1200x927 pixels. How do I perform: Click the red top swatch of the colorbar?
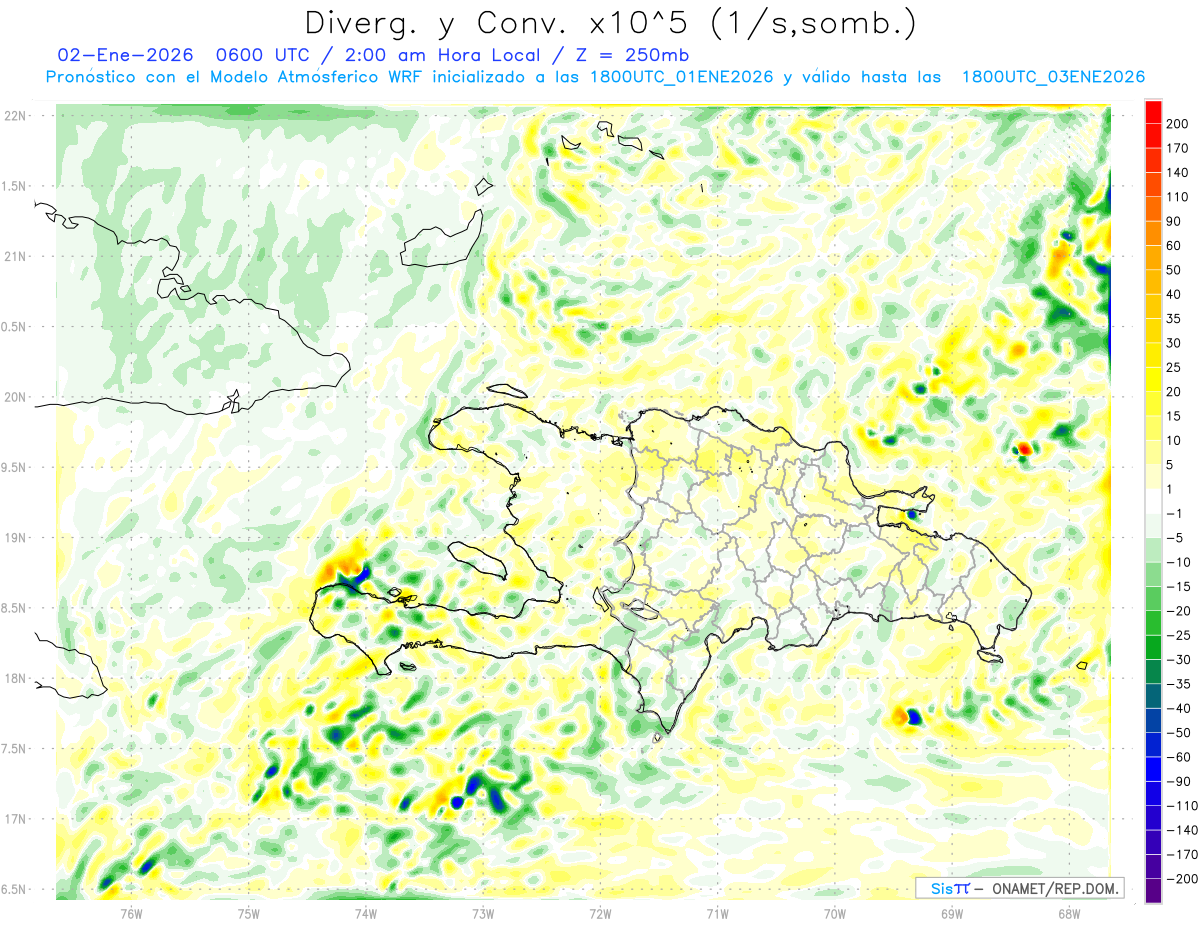point(1153,112)
